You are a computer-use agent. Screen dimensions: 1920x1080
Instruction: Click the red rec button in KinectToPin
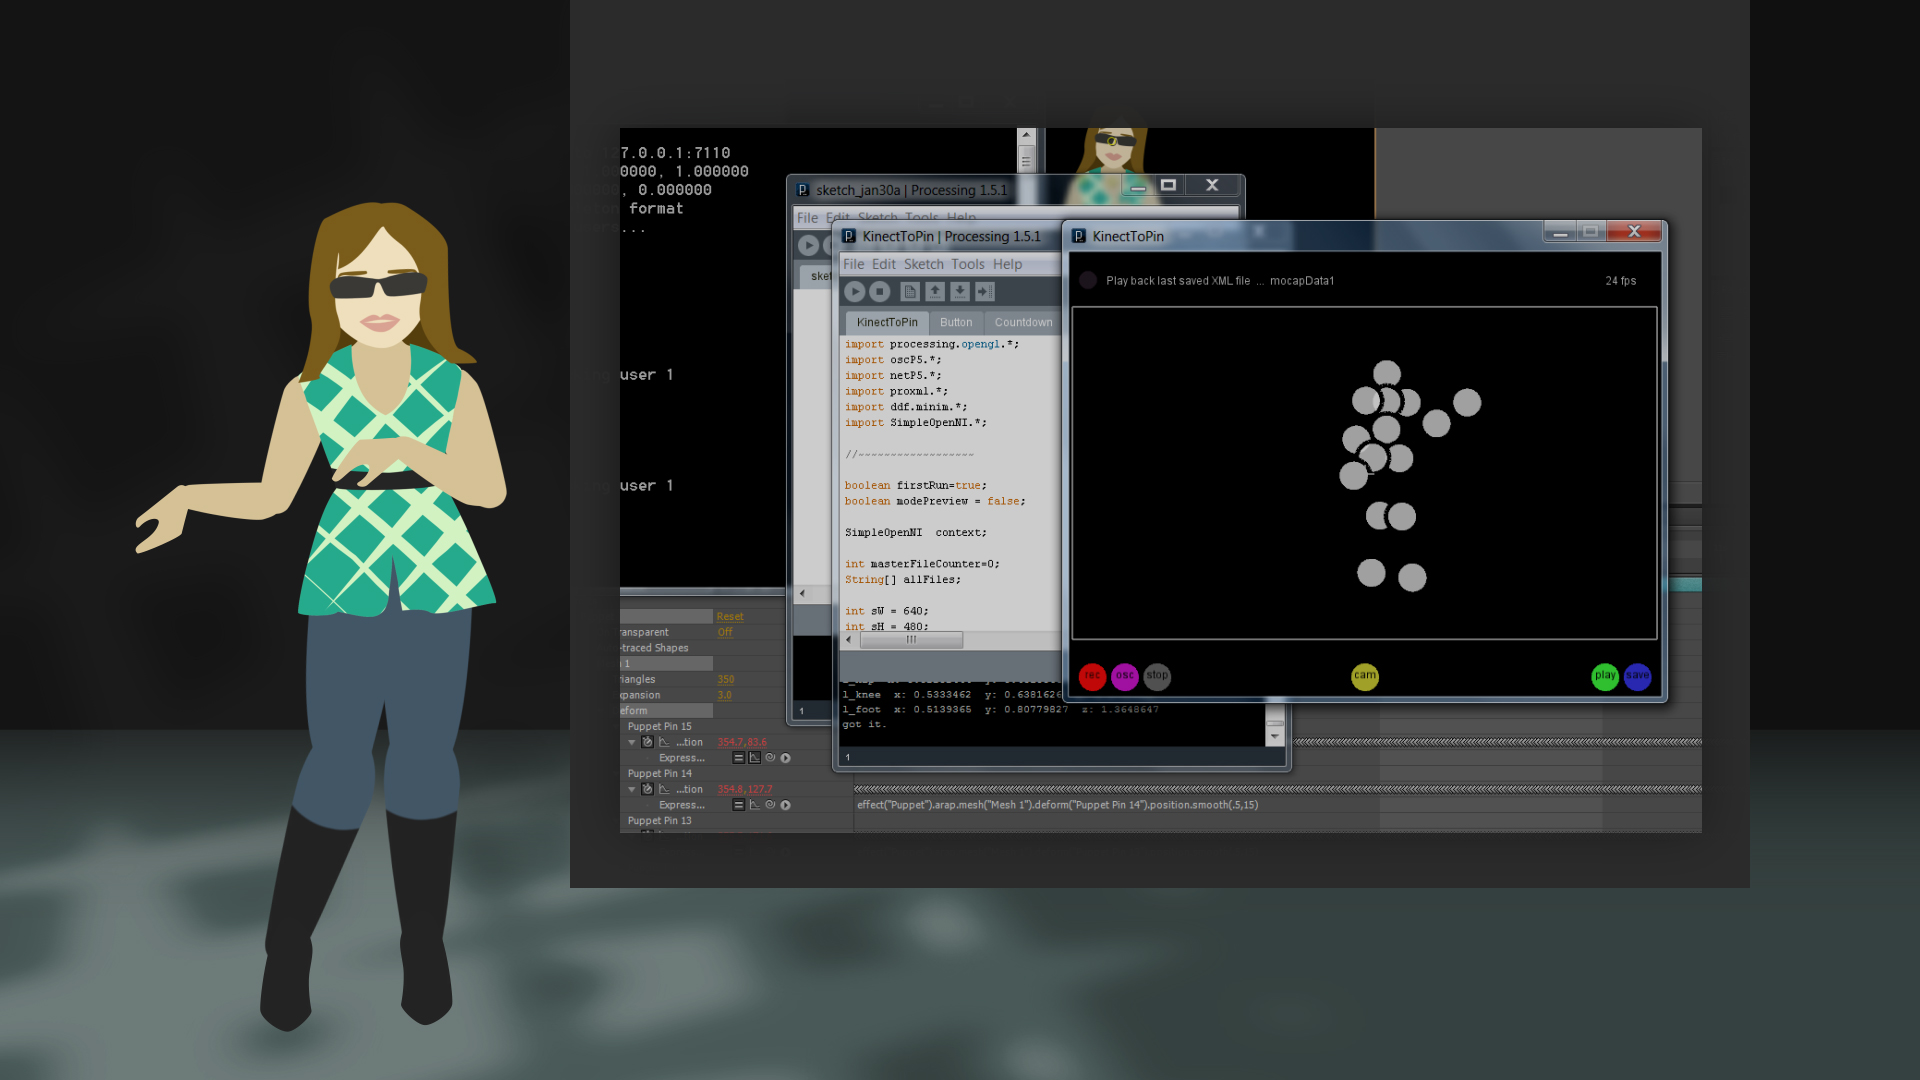pyautogui.click(x=1092, y=677)
